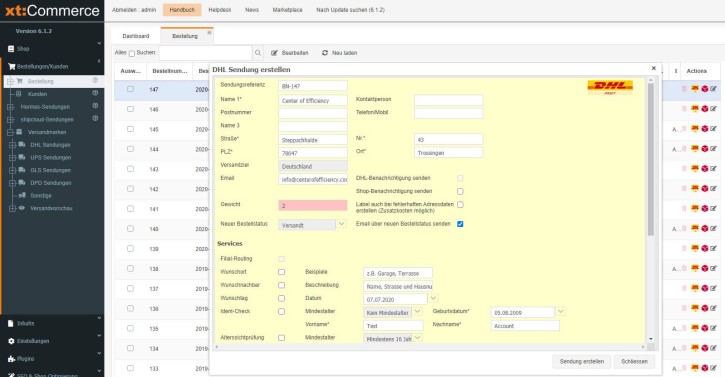This screenshot has width=725, height=377.
Task: Click the help icon next to Bestellung
Action: tap(95, 80)
